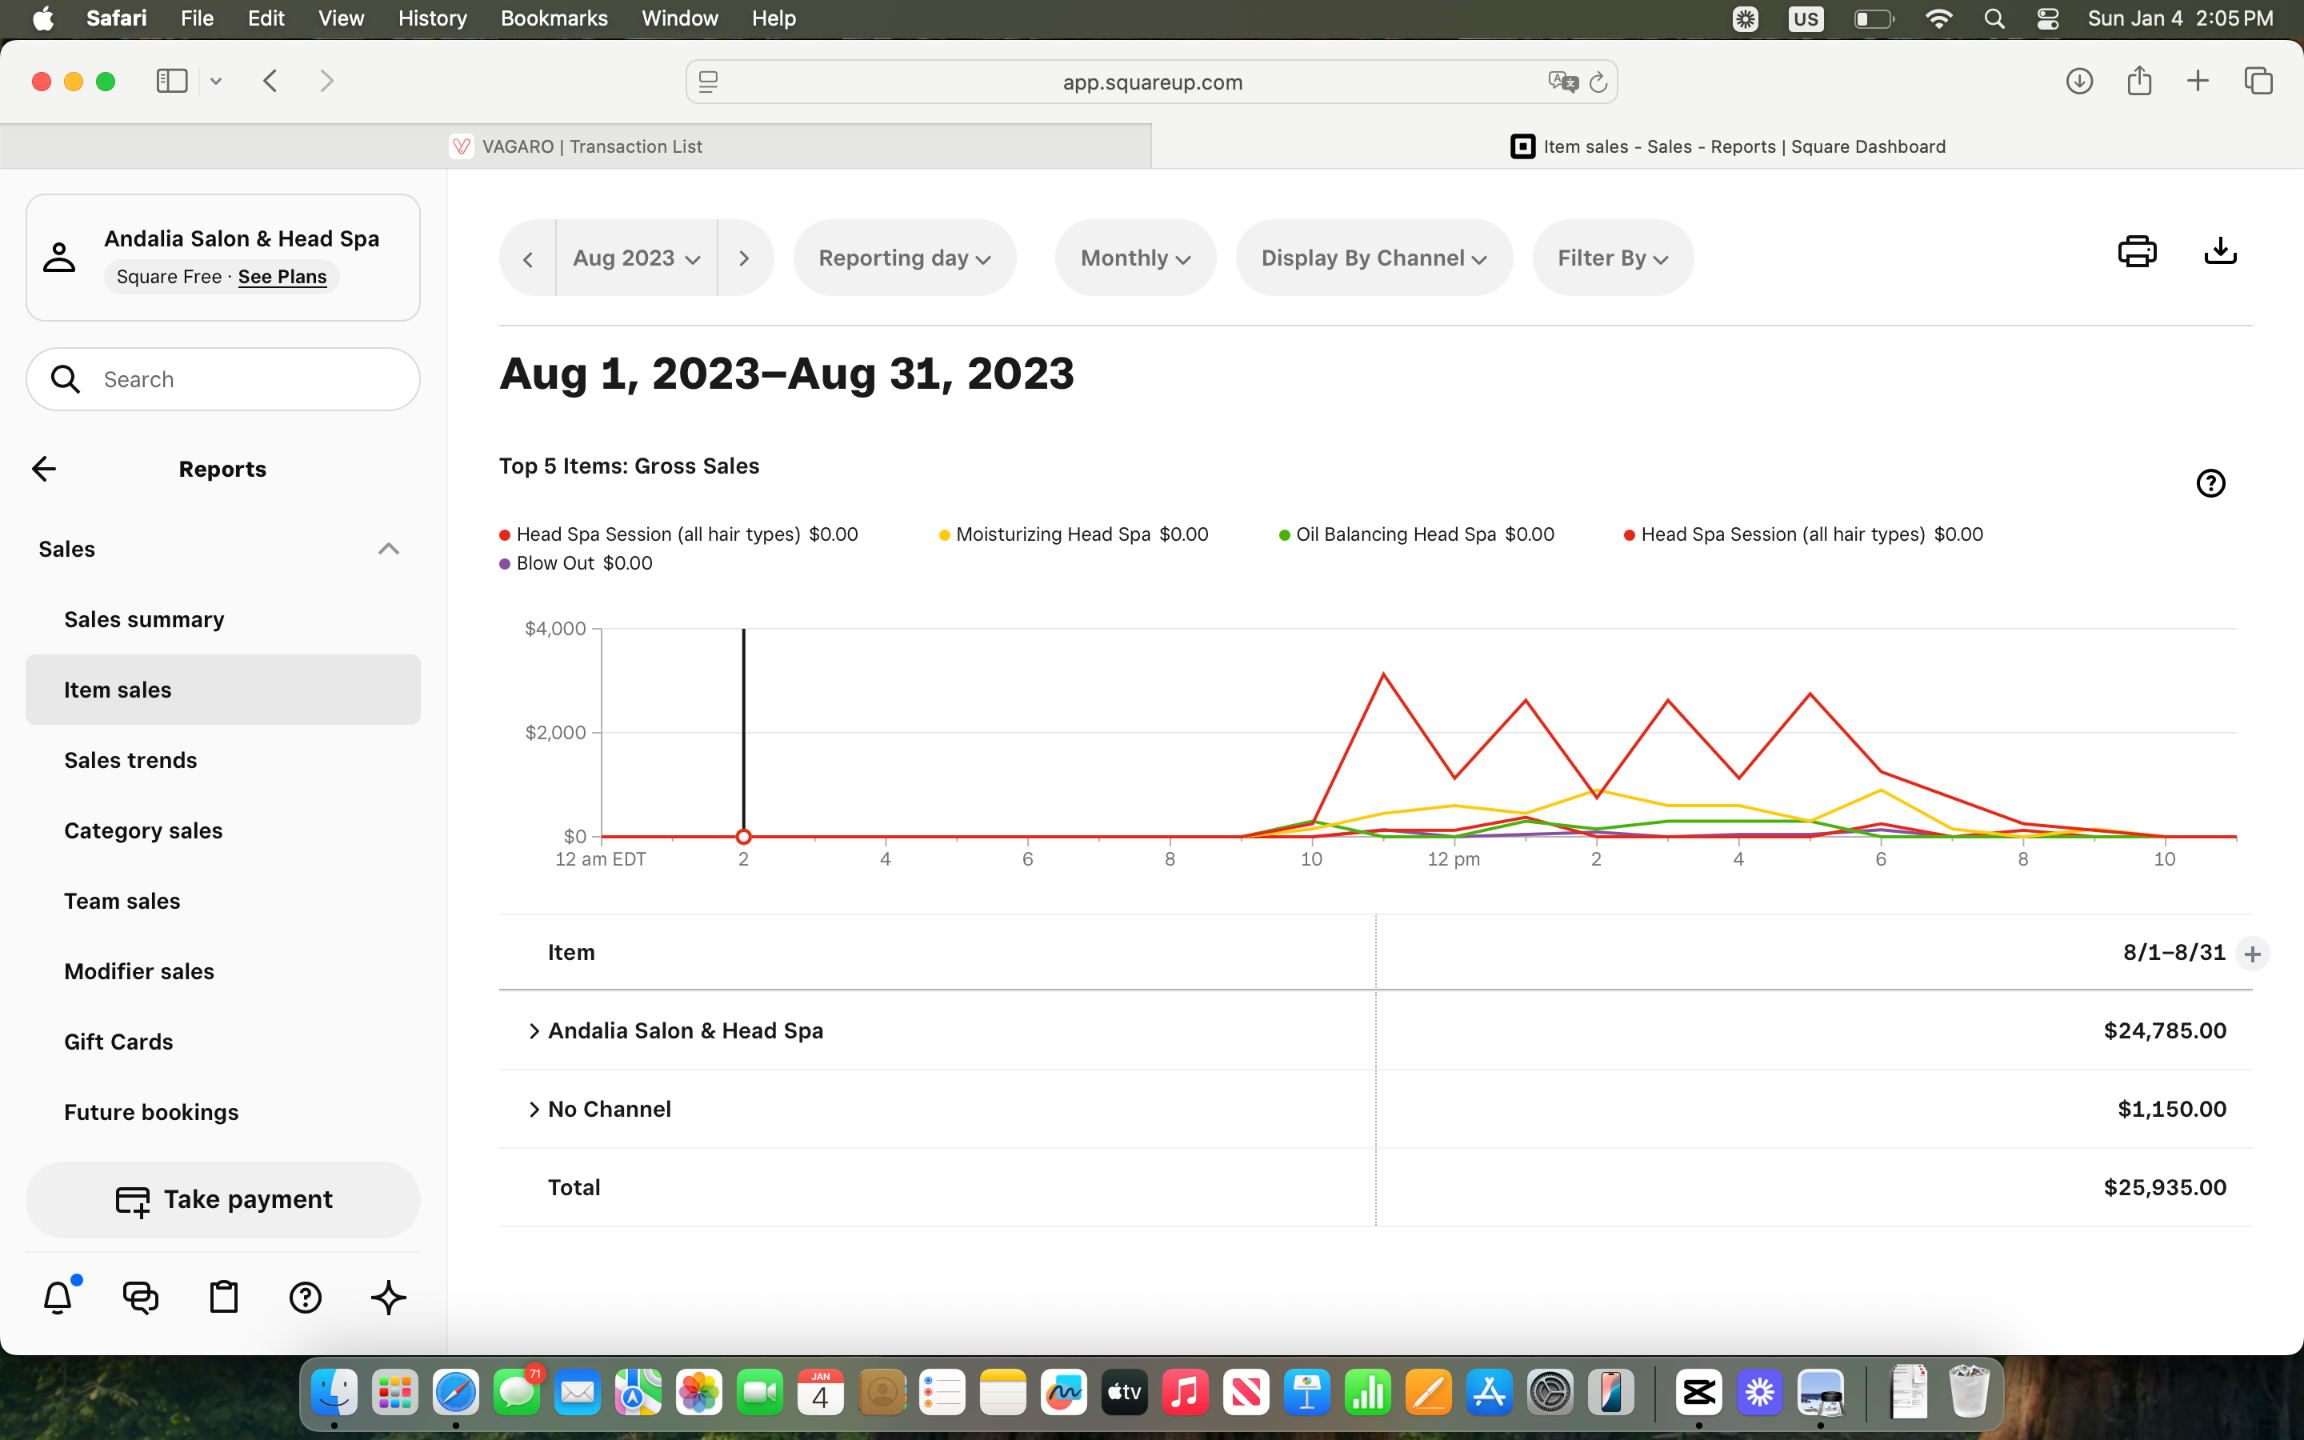Click the back arrow beside Reports
The width and height of the screenshot is (2304, 1440).
(x=44, y=469)
